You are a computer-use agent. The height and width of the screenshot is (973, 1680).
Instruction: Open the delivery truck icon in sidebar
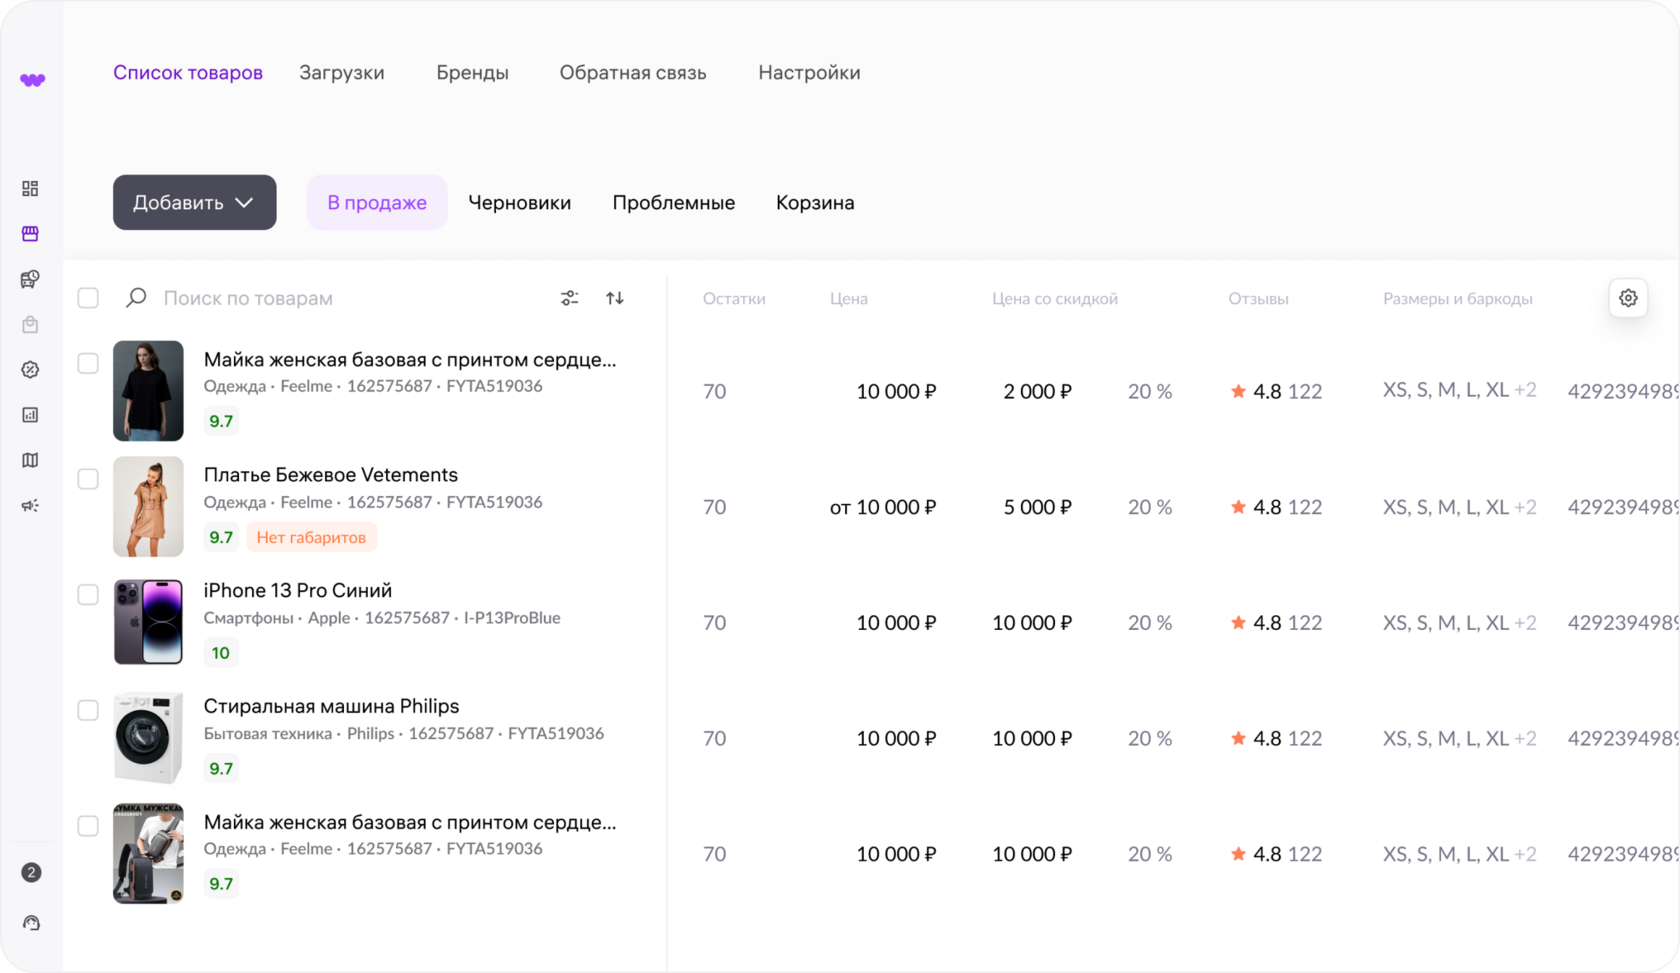coord(30,279)
